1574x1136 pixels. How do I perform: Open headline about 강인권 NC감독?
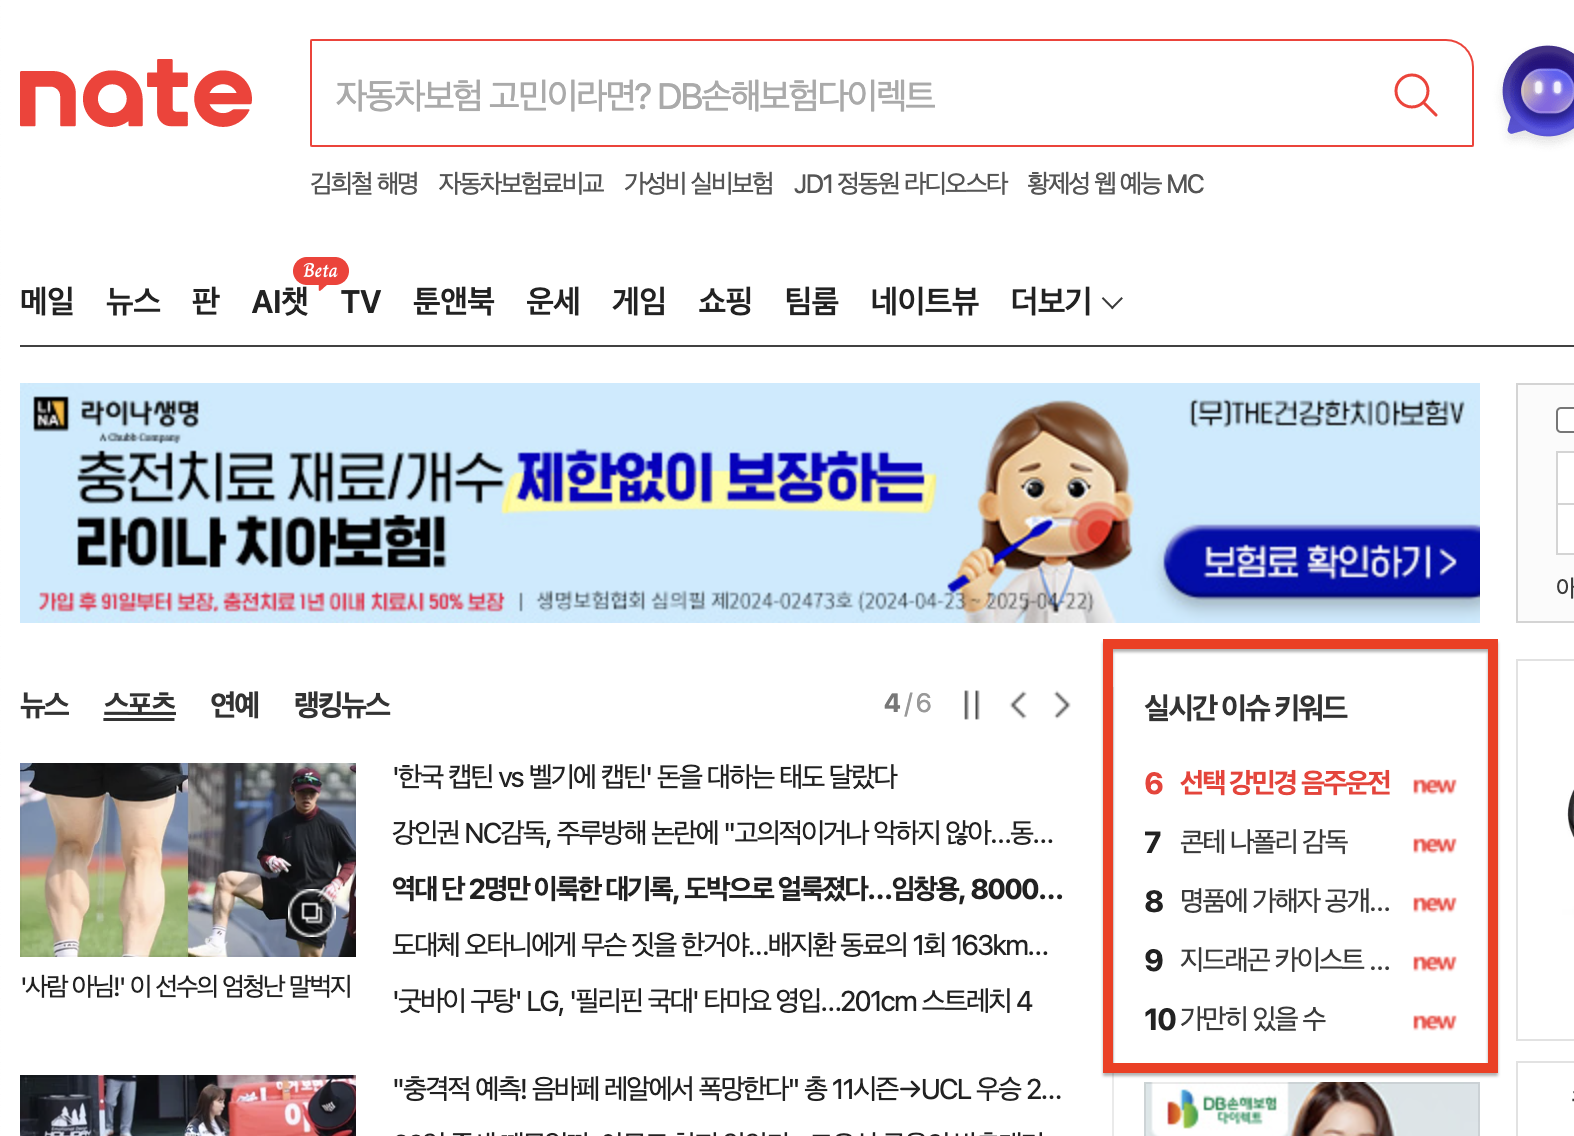point(723,833)
